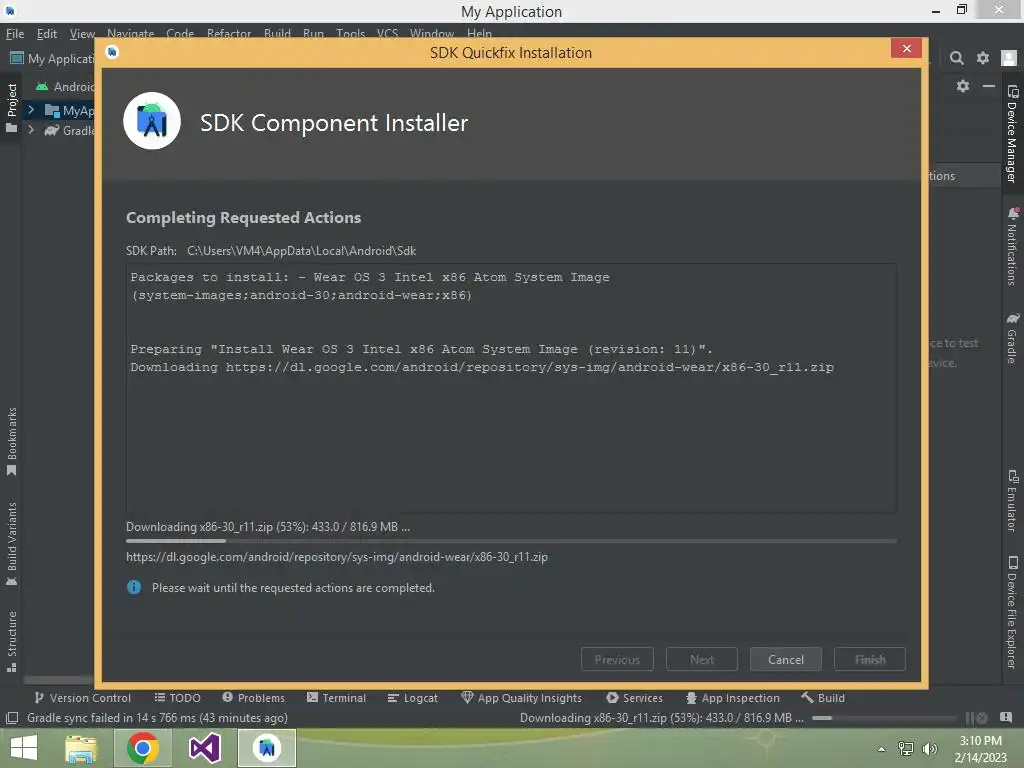Open the Build tool window at bottom
Viewport: 1024px width, 768px height.
823,697
